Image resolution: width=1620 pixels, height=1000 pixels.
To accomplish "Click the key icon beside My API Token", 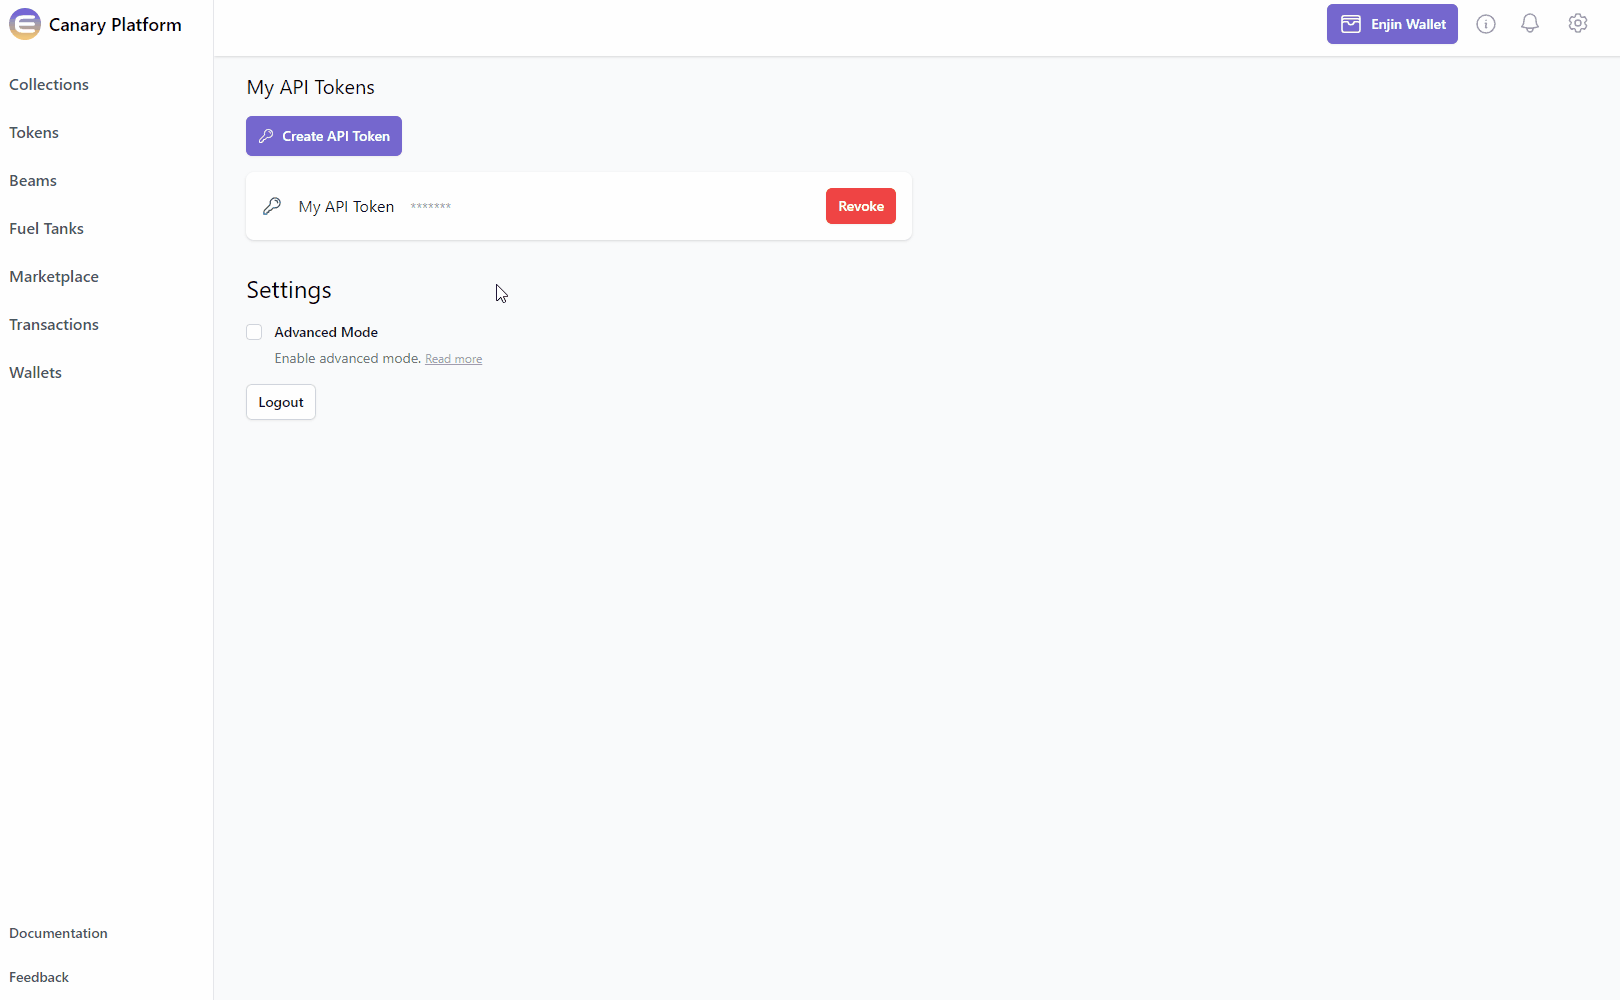I will coord(272,206).
